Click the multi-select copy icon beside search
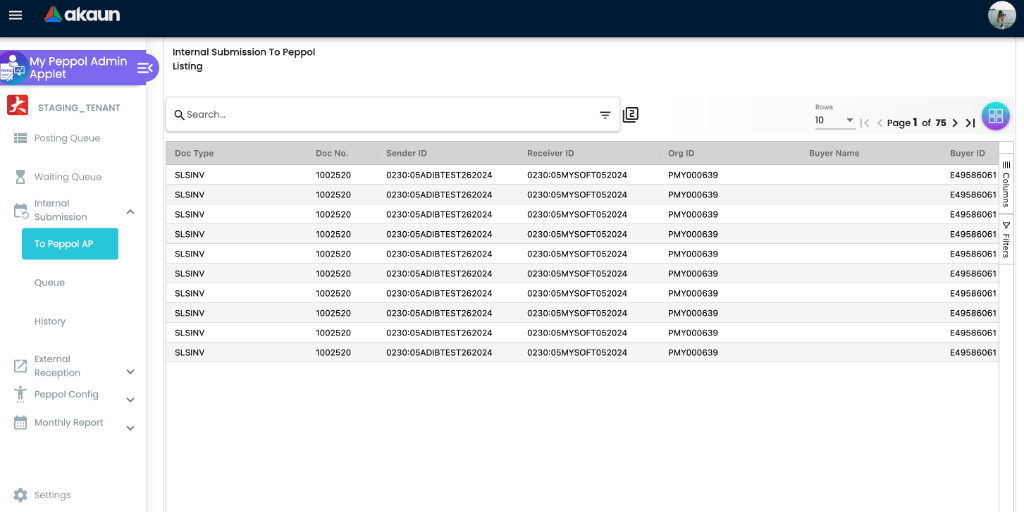Viewport: 1024px width, 512px height. tap(630, 115)
